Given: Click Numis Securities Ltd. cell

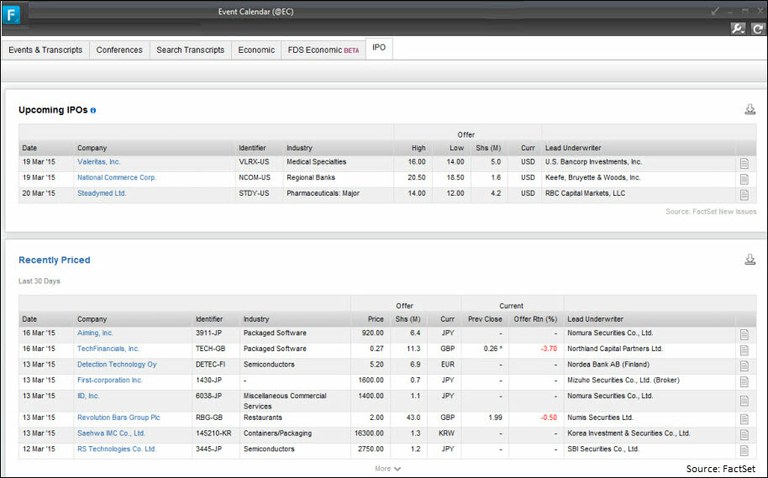Looking at the screenshot, I should click(600, 417).
